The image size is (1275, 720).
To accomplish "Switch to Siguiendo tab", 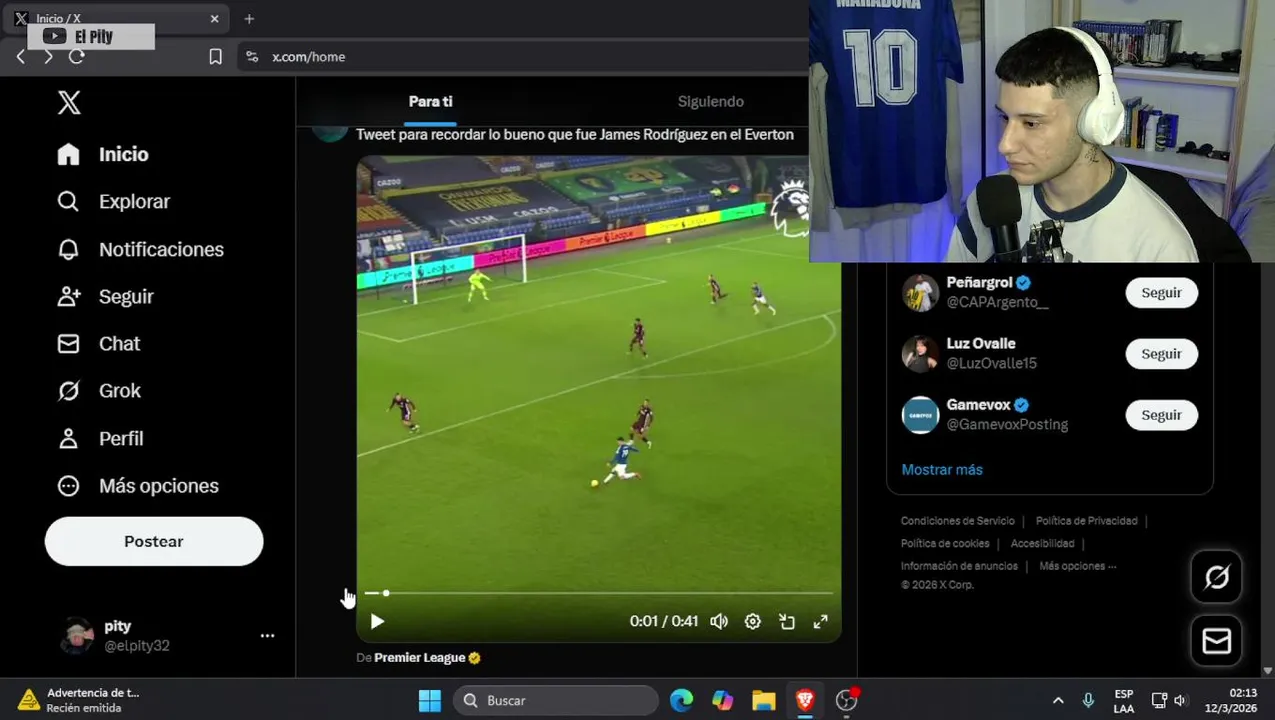I will pos(711,101).
